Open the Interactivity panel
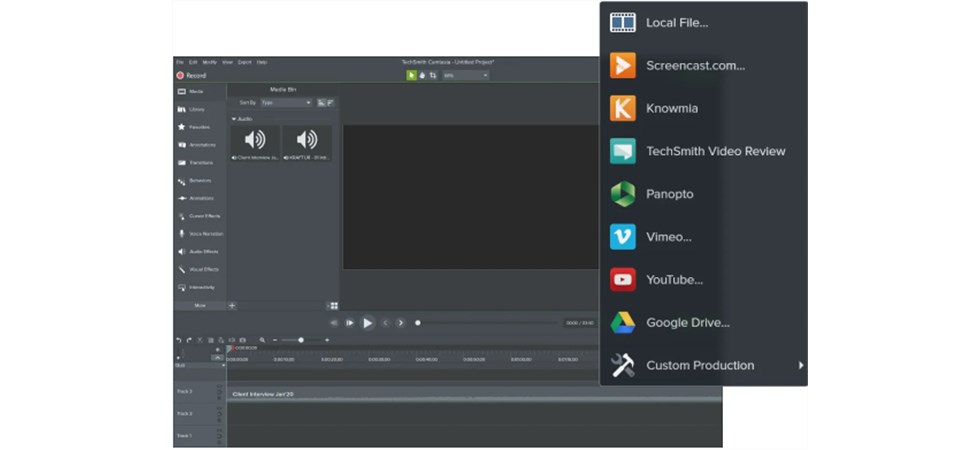Viewport: 980px width, 450px height. pos(200,288)
